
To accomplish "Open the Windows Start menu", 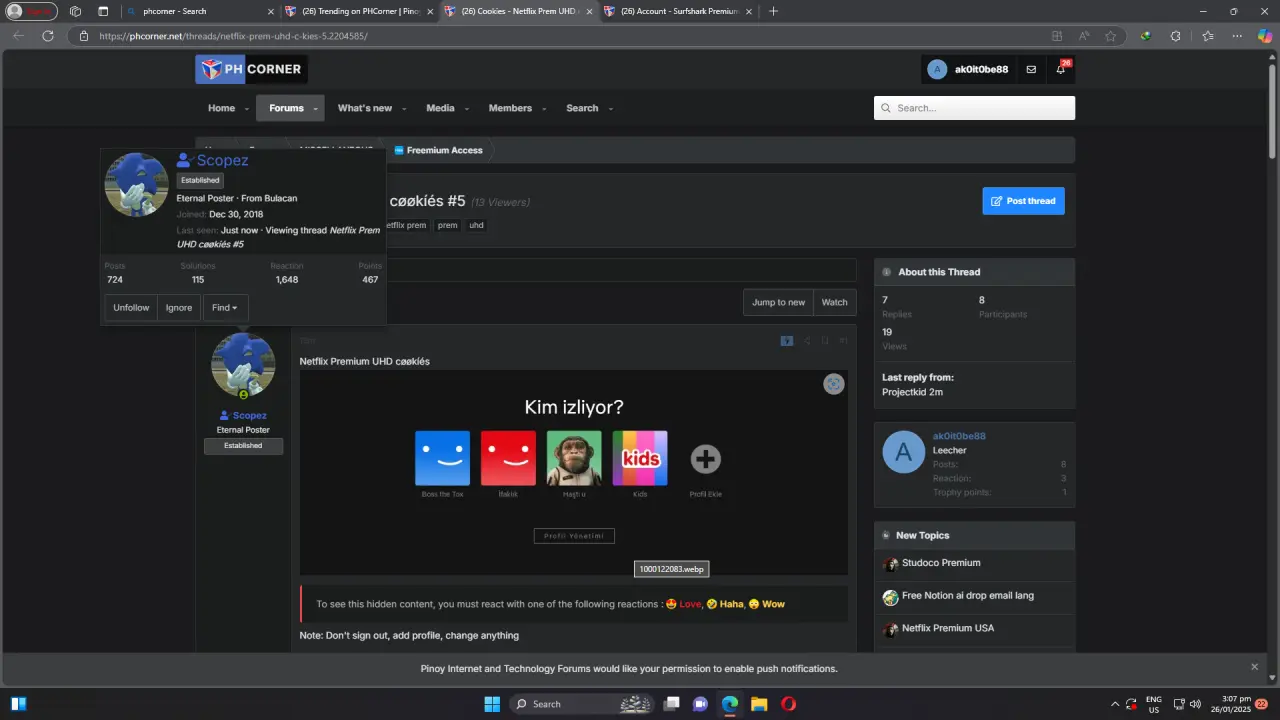I will tap(492, 704).
